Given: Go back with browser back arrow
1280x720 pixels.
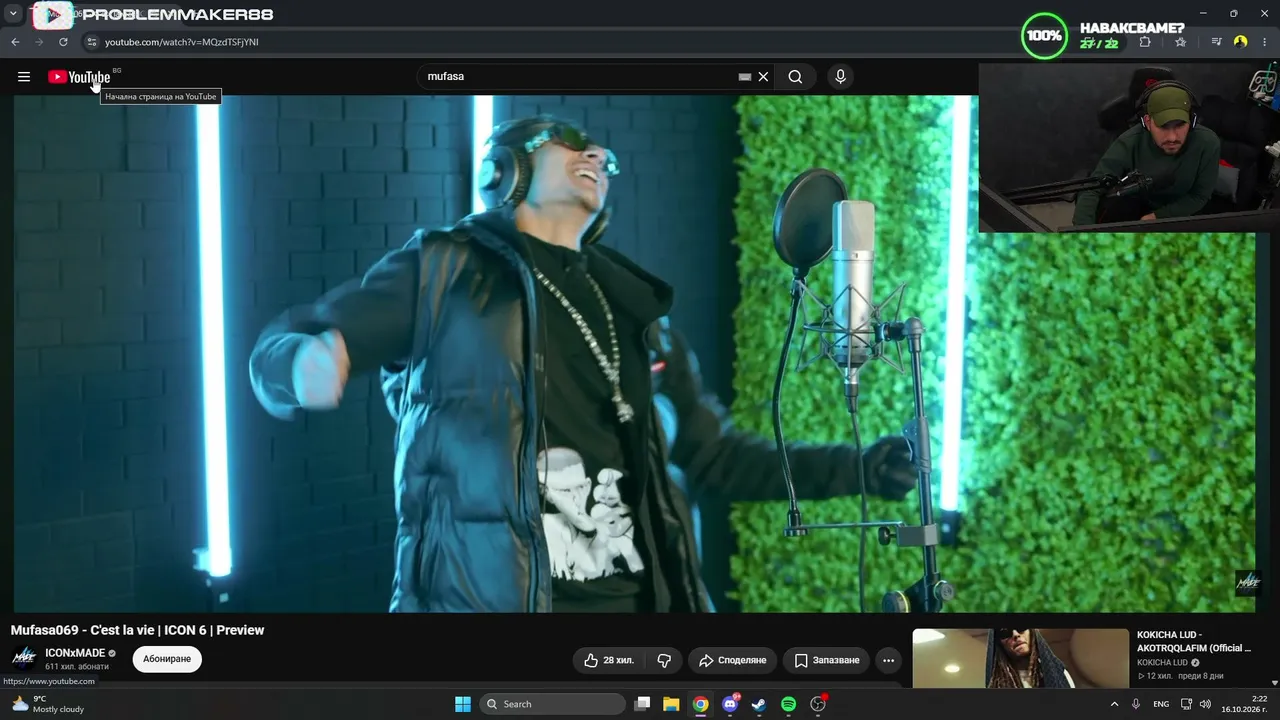Looking at the screenshot, I should 15,42.
